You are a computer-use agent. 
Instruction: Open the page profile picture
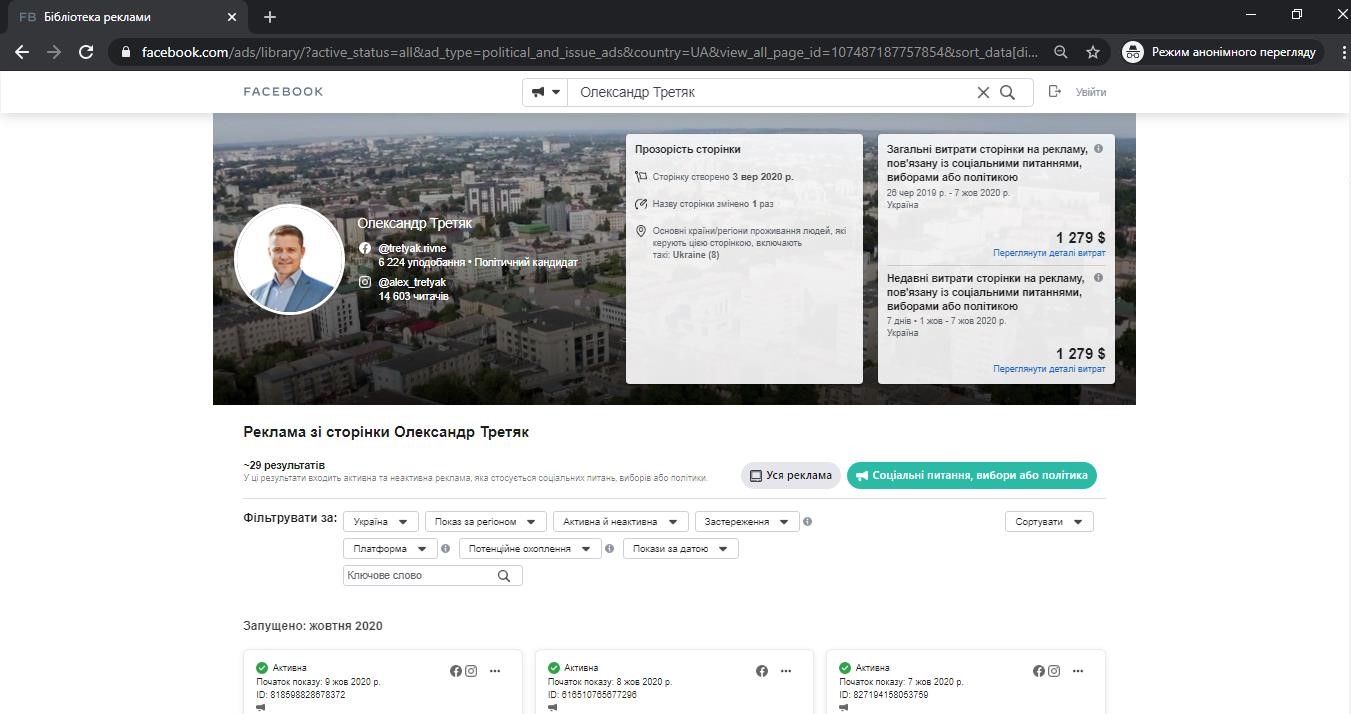point(289,260)
